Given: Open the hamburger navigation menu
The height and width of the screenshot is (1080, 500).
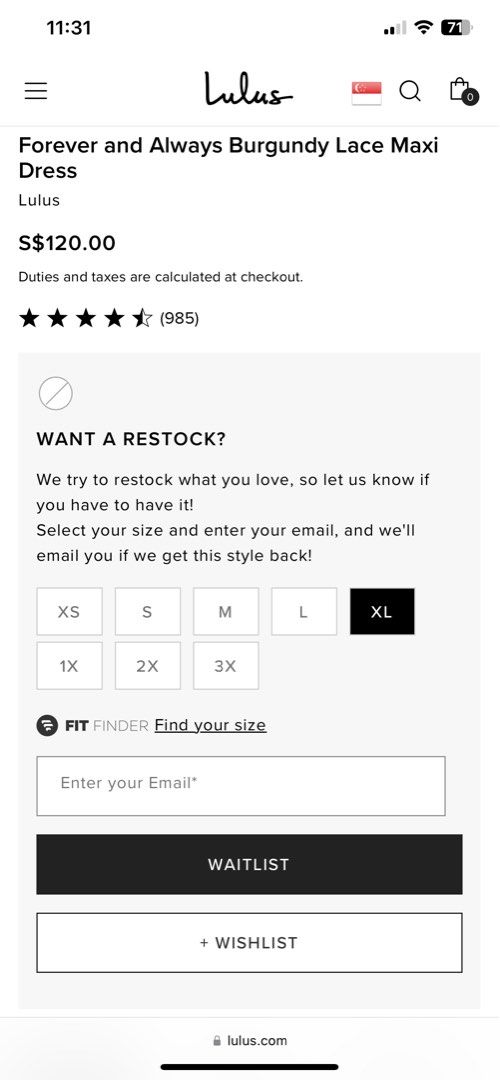Looking at the screenshot, I should pyautogui.click(x=36, y=91).
